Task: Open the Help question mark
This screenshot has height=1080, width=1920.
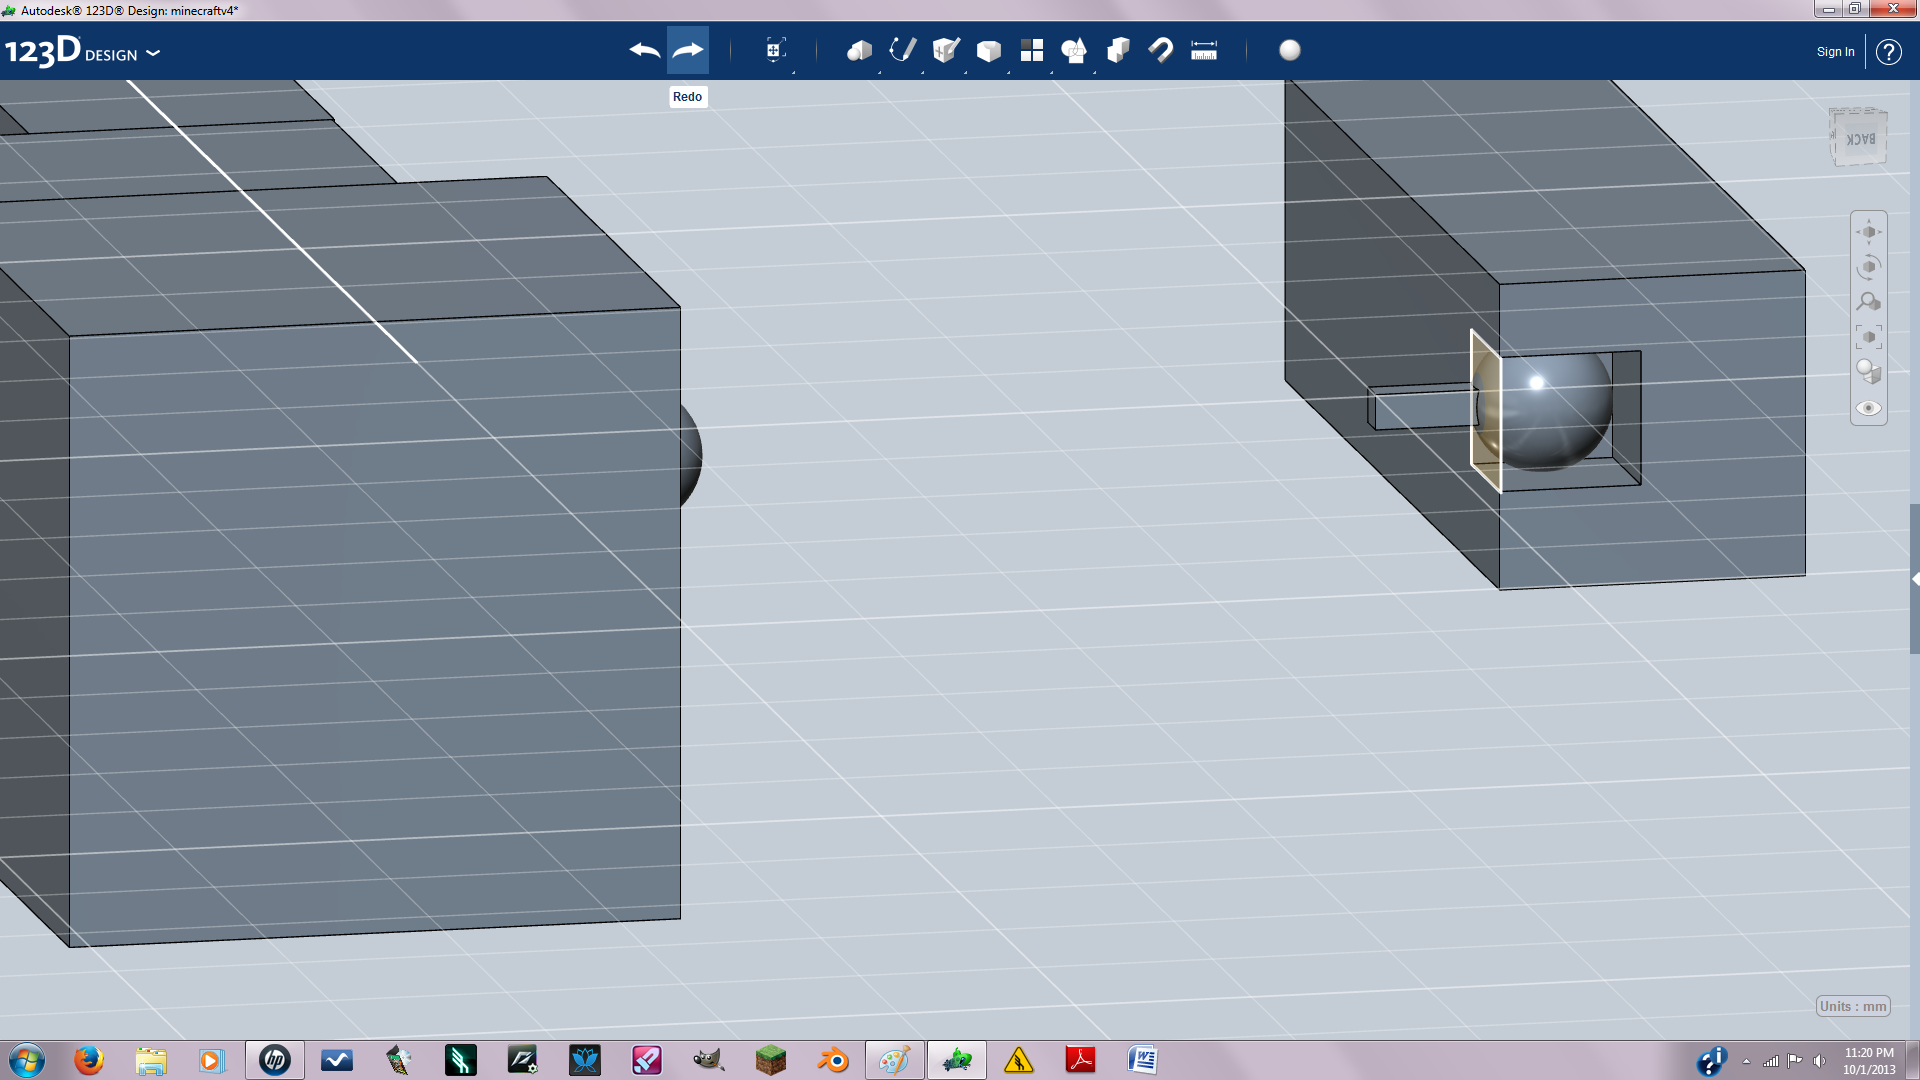Action: coord(1888,52)
